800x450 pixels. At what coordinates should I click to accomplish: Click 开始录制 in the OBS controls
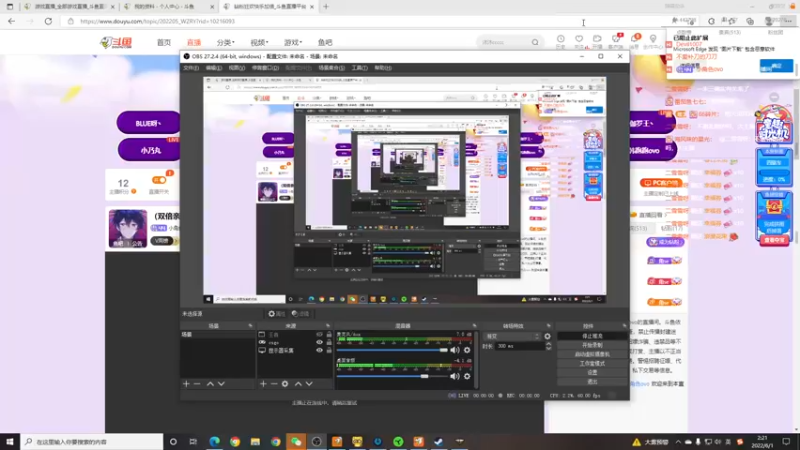592,345
